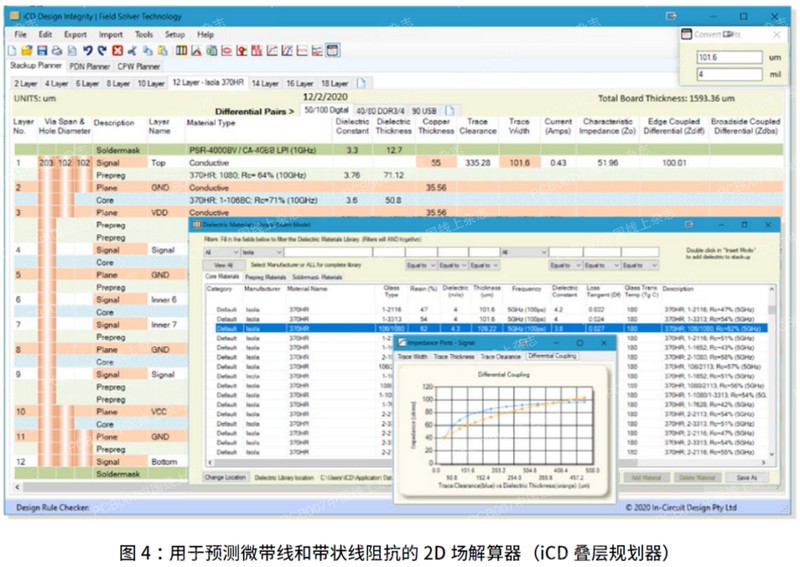Viewport: 800px width, 567px height.
Task: Click the Top layer trace width cell 101.6
Action: 519,163
